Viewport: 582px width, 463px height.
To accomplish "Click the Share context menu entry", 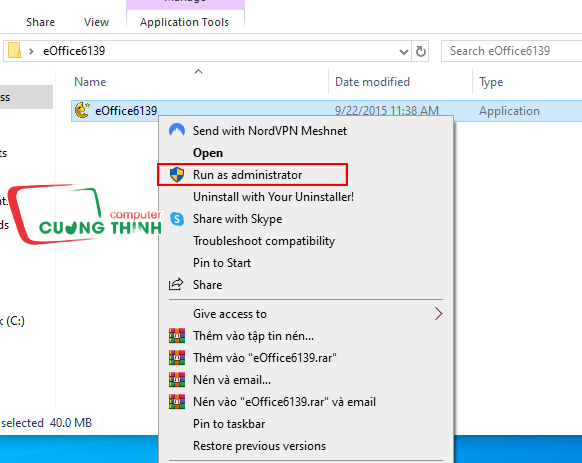I will pos(207,285).
